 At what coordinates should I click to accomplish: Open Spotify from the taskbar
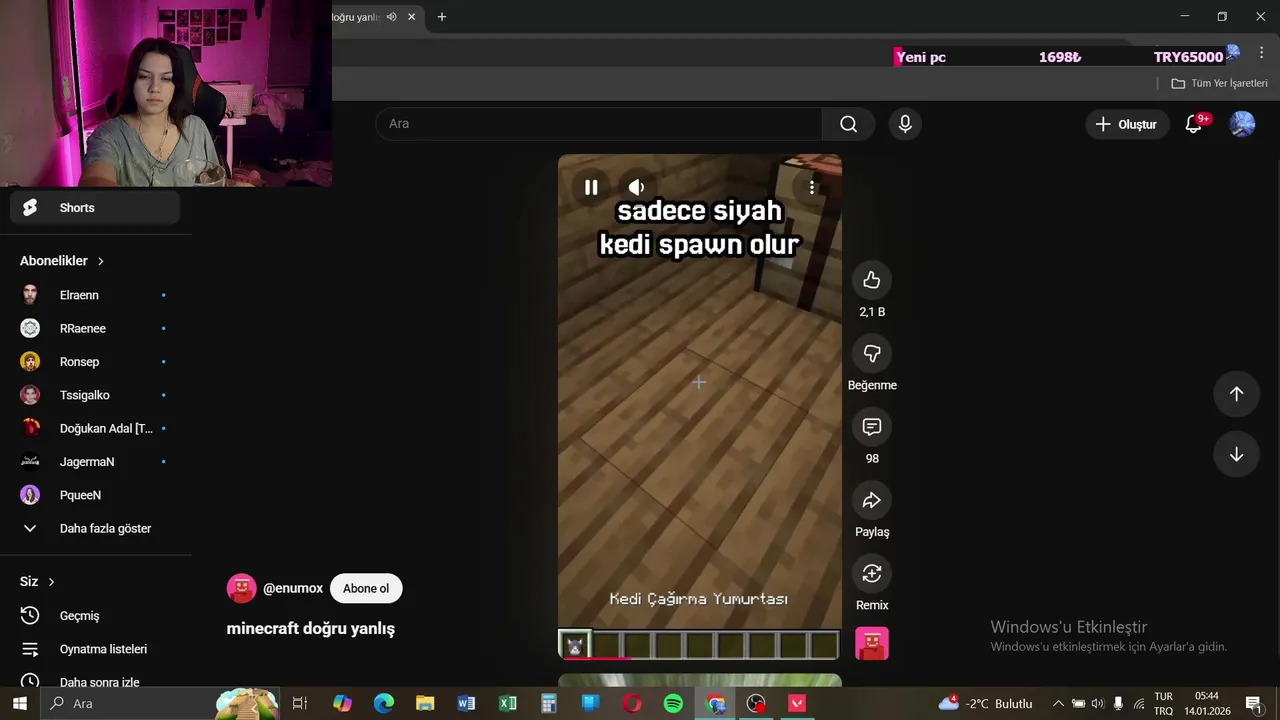[673, 703]
